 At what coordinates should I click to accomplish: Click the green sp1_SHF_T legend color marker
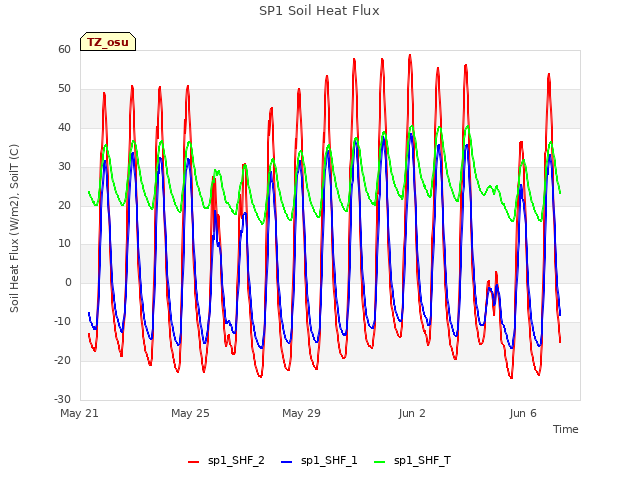tap(380, 462)
